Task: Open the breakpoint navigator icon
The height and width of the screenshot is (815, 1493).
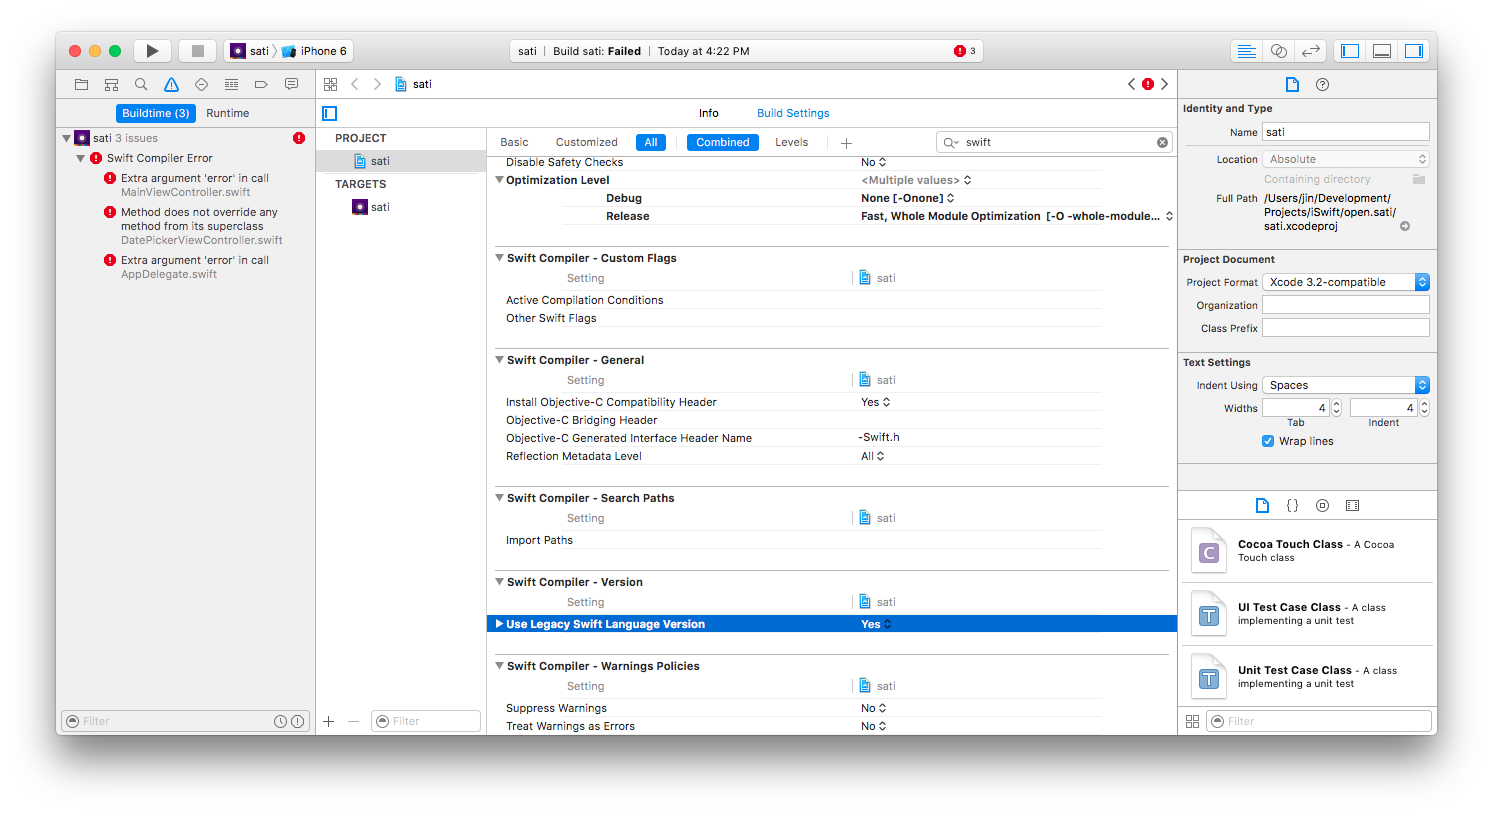Action: point(261,84)
